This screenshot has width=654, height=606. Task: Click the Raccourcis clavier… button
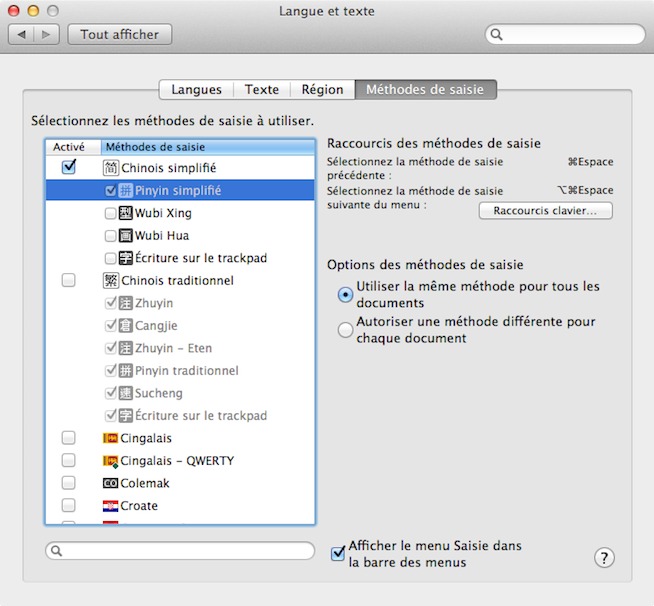click(x=545, y=211)
